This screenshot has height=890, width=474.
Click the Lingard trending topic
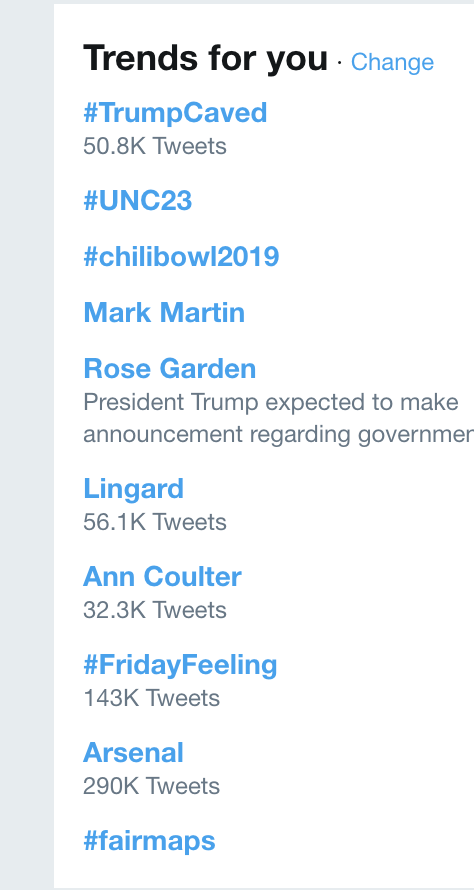[133, 489]
